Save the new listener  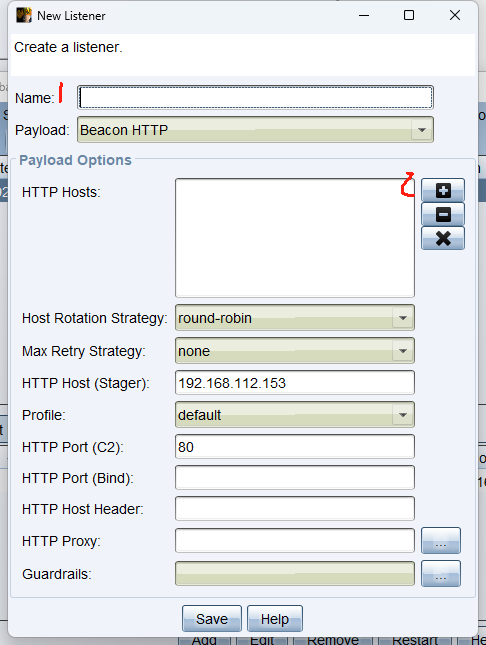pyautogui.click(x=212, y=618)
